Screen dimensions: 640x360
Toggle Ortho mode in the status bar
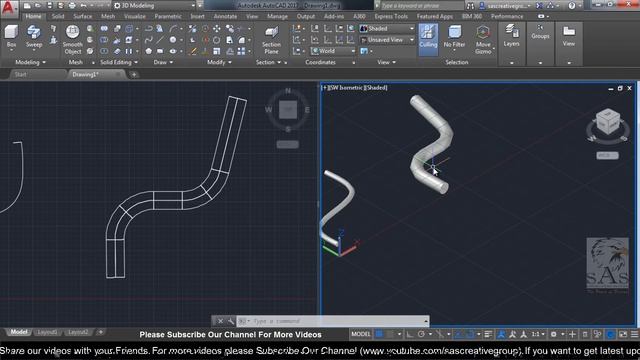click(x=409, y=334)
